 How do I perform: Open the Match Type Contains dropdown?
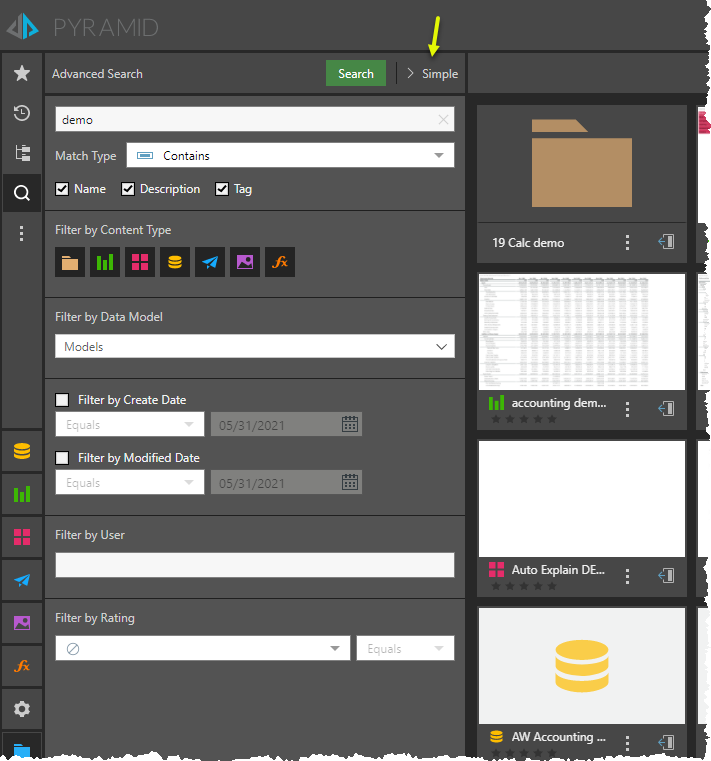click(290, 155)
